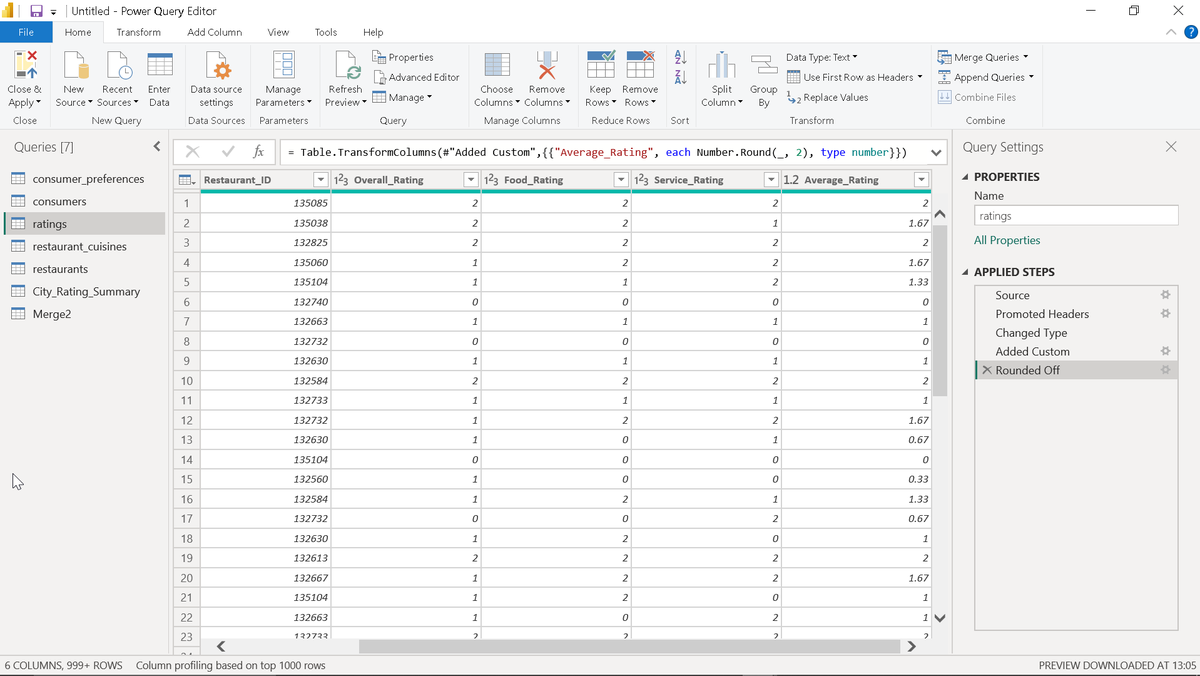Click the Choose Columns icon
Image resolution: width=1200 pixels, height=676 pixels.
pos(497,65)
